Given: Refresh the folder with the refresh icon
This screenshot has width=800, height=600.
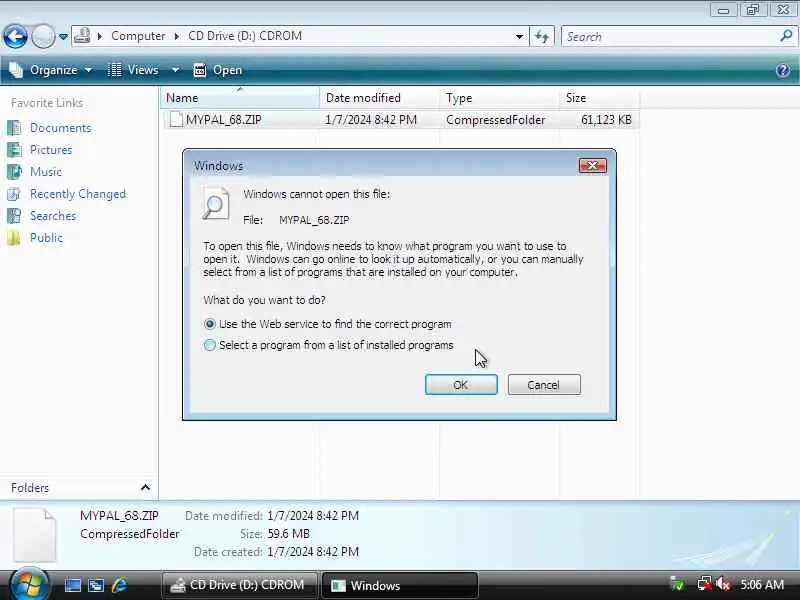Looking at the screenshot, I should coord(542,36).
